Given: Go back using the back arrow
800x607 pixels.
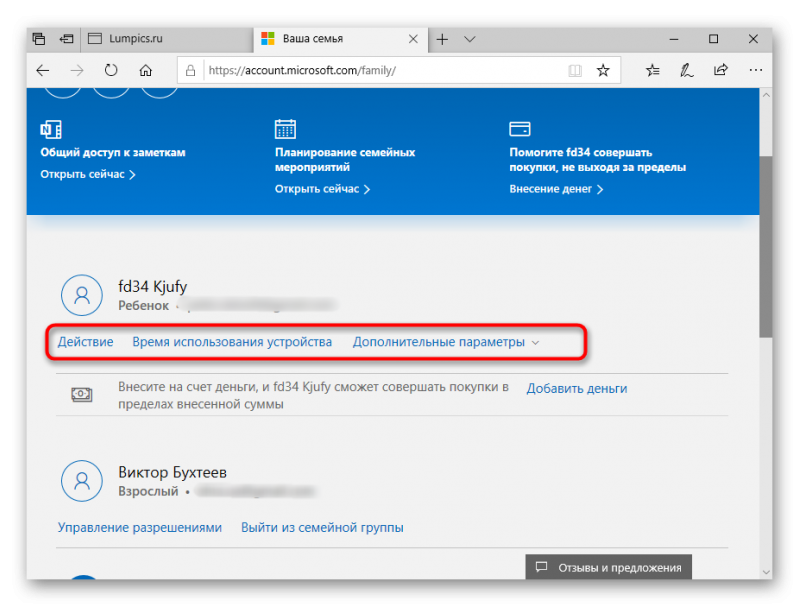Looking at the screenshot, I should 43,70.
